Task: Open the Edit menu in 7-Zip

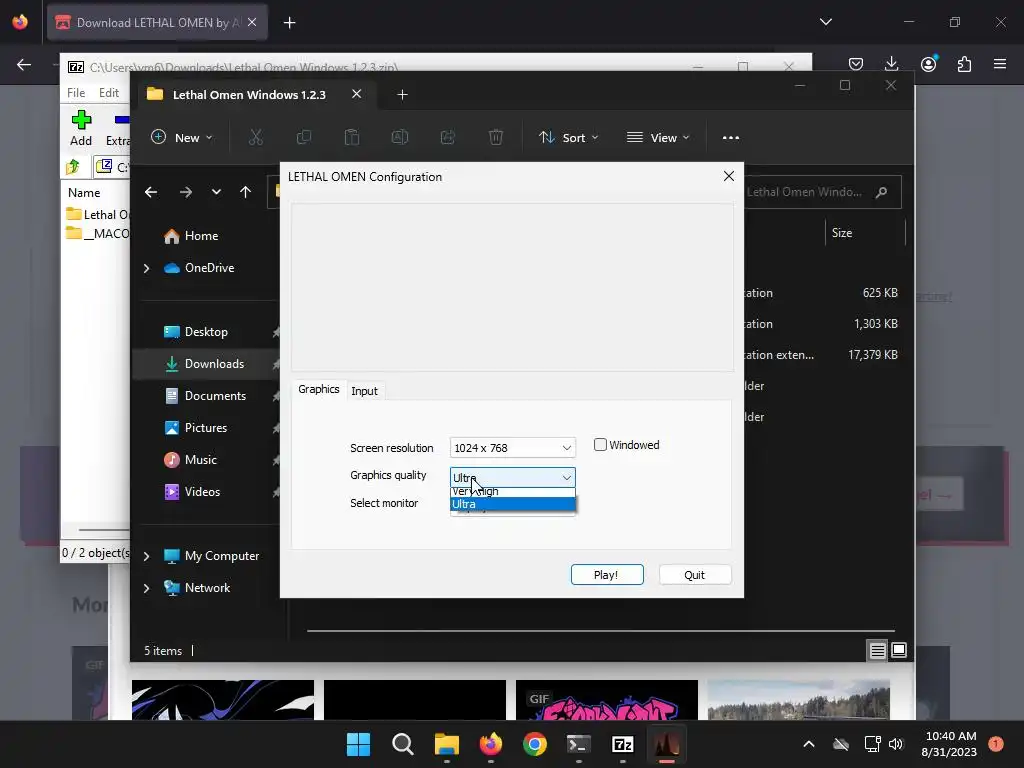Action: [108, 93]
